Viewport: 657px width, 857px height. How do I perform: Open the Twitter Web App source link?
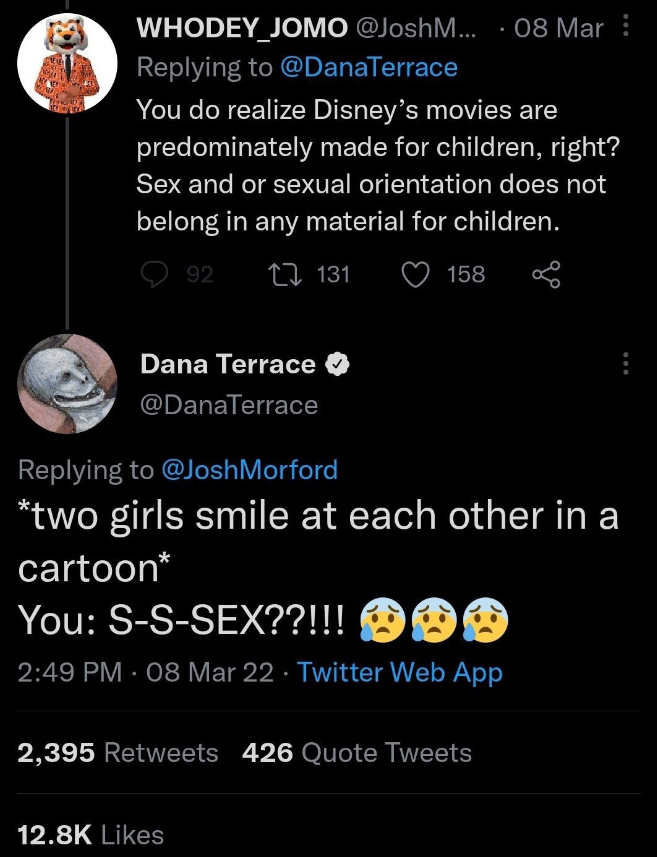tap(400, 673)
